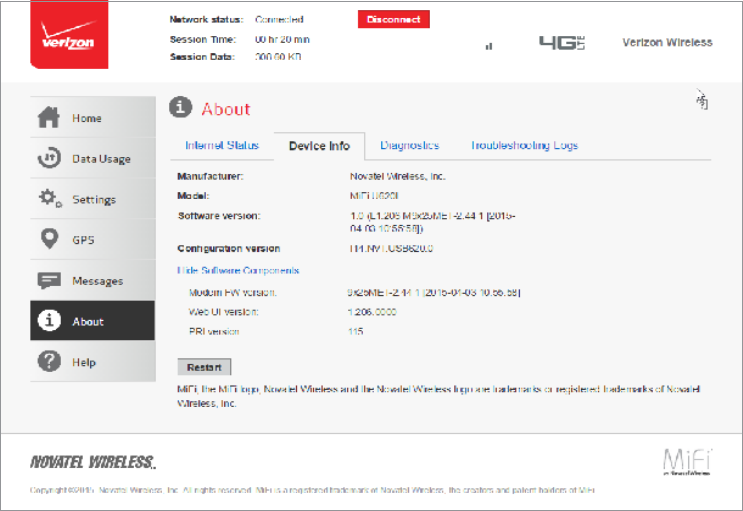Click the copyright line in footer
This screenshot has width=743, height=511.
click(x=312, y=490)
